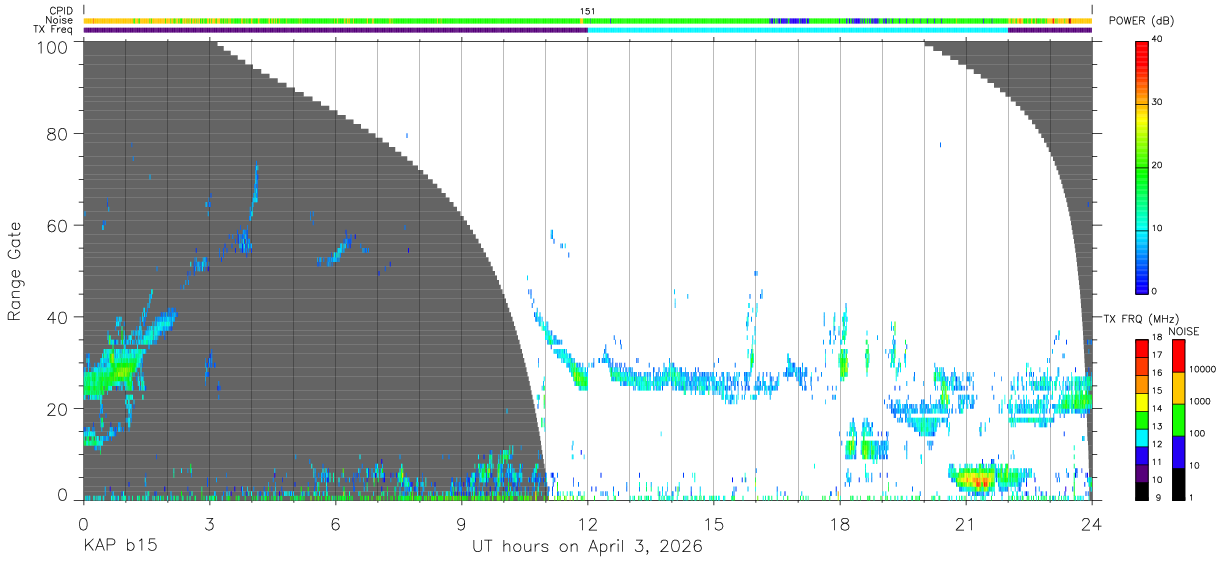Click the KAP b15 radar beam label
This screenshot has width=1228, height=567.
tap(119, 547)
